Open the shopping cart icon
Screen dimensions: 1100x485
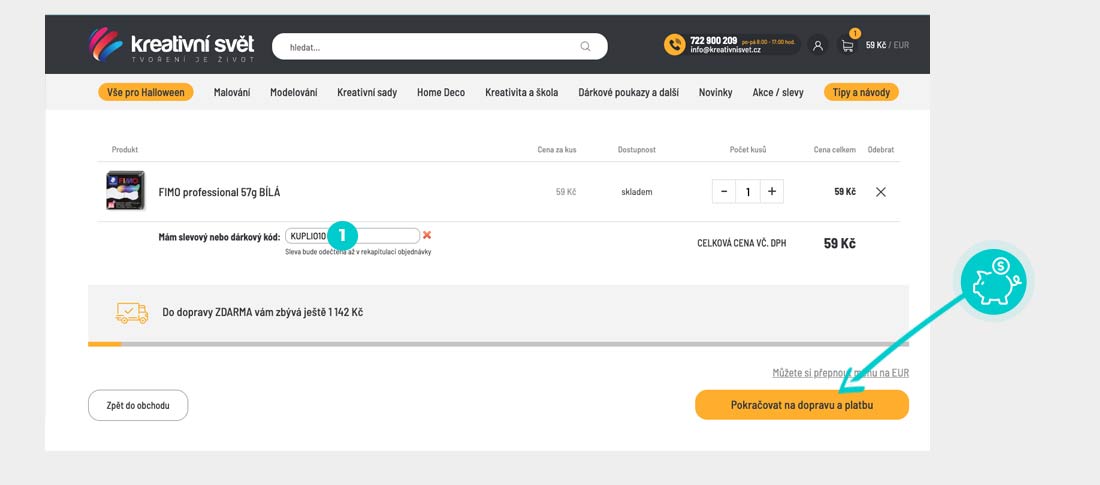click(x=847, y=45)
